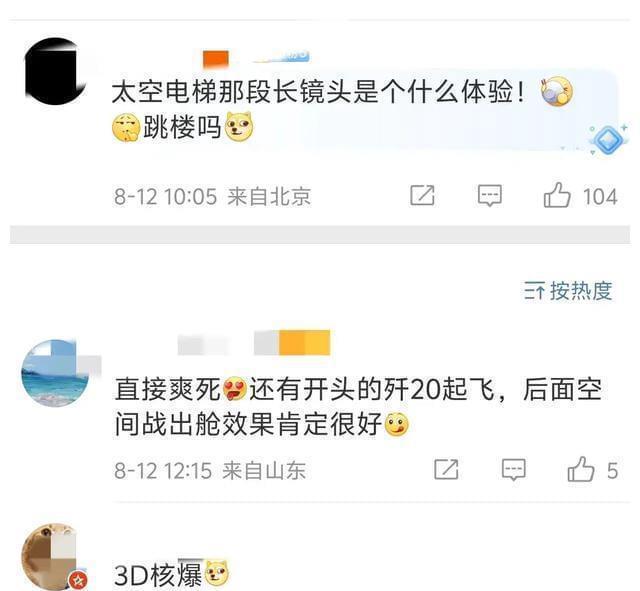
Task: Tap the 3D核爆 comment text
Action: click(158, 575)
